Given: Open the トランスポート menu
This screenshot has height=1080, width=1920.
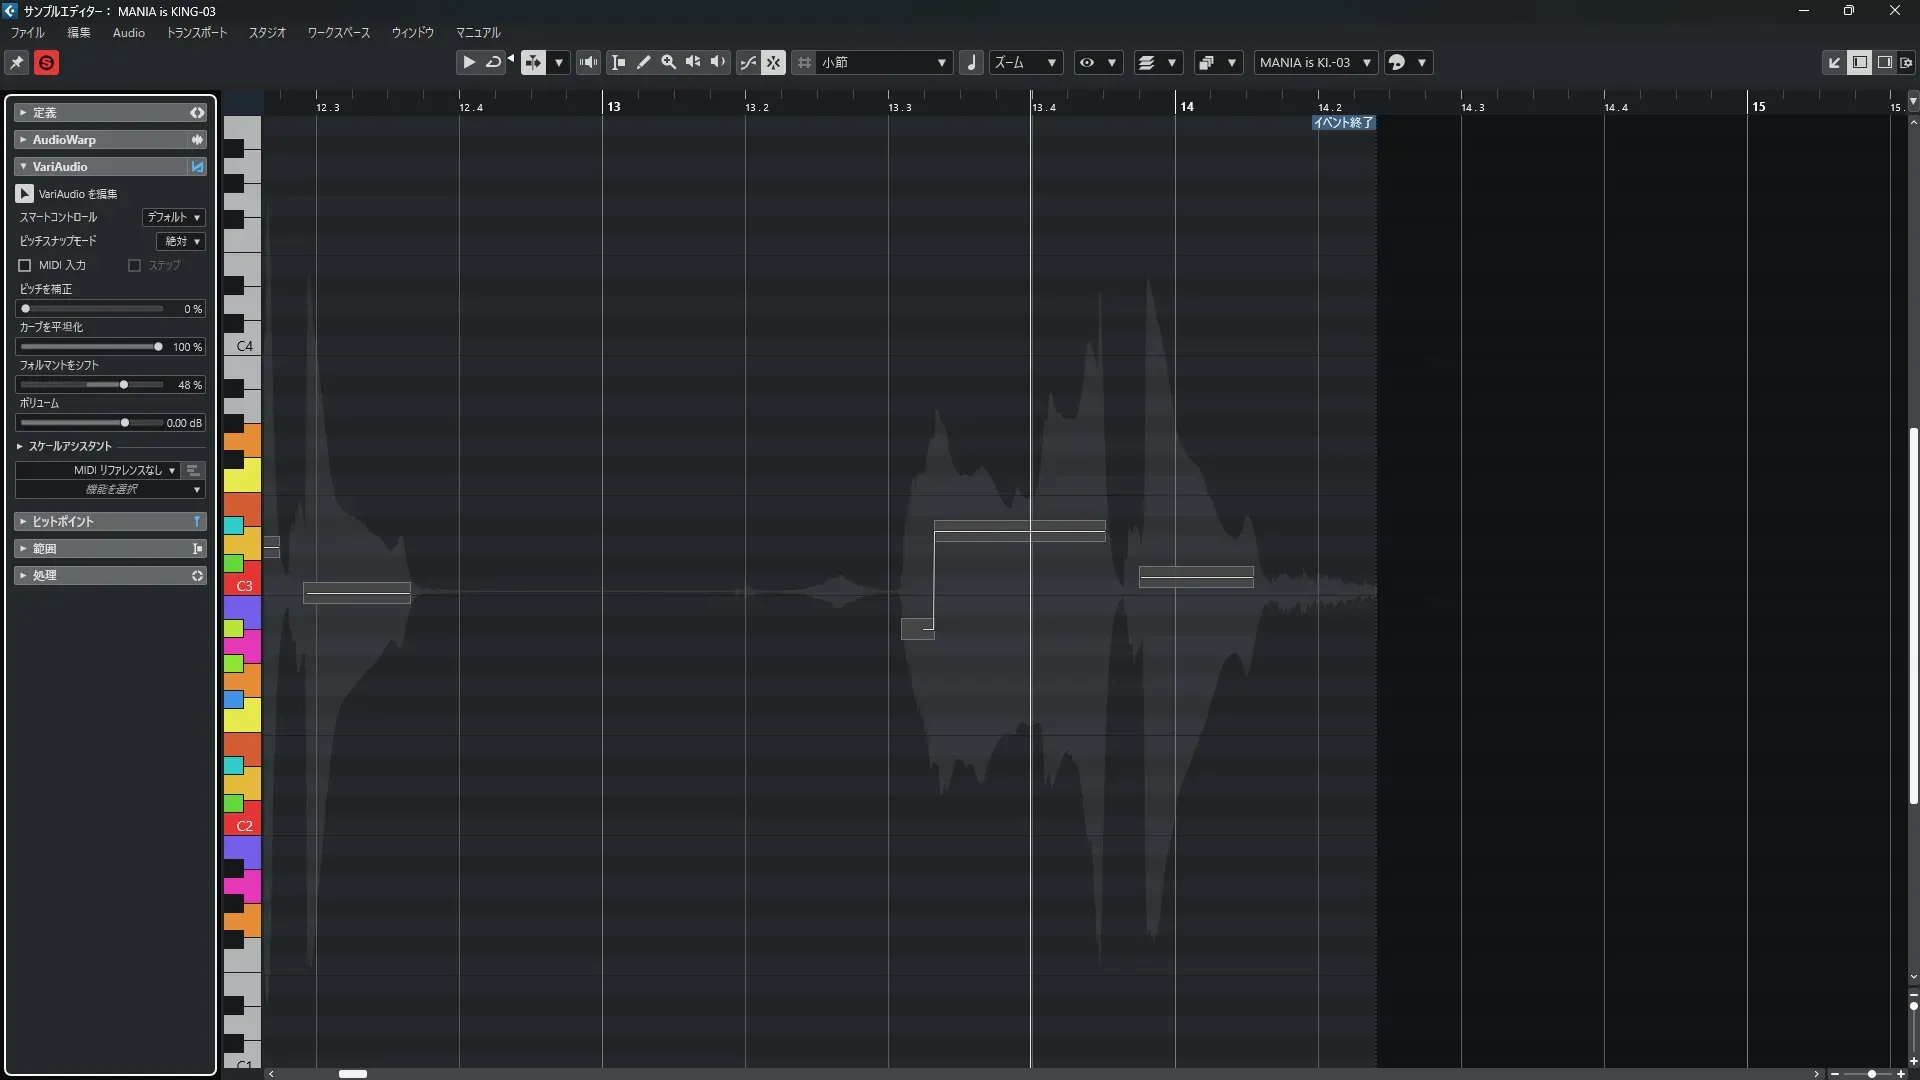Looking at the screenshot, I should (196, 33).
